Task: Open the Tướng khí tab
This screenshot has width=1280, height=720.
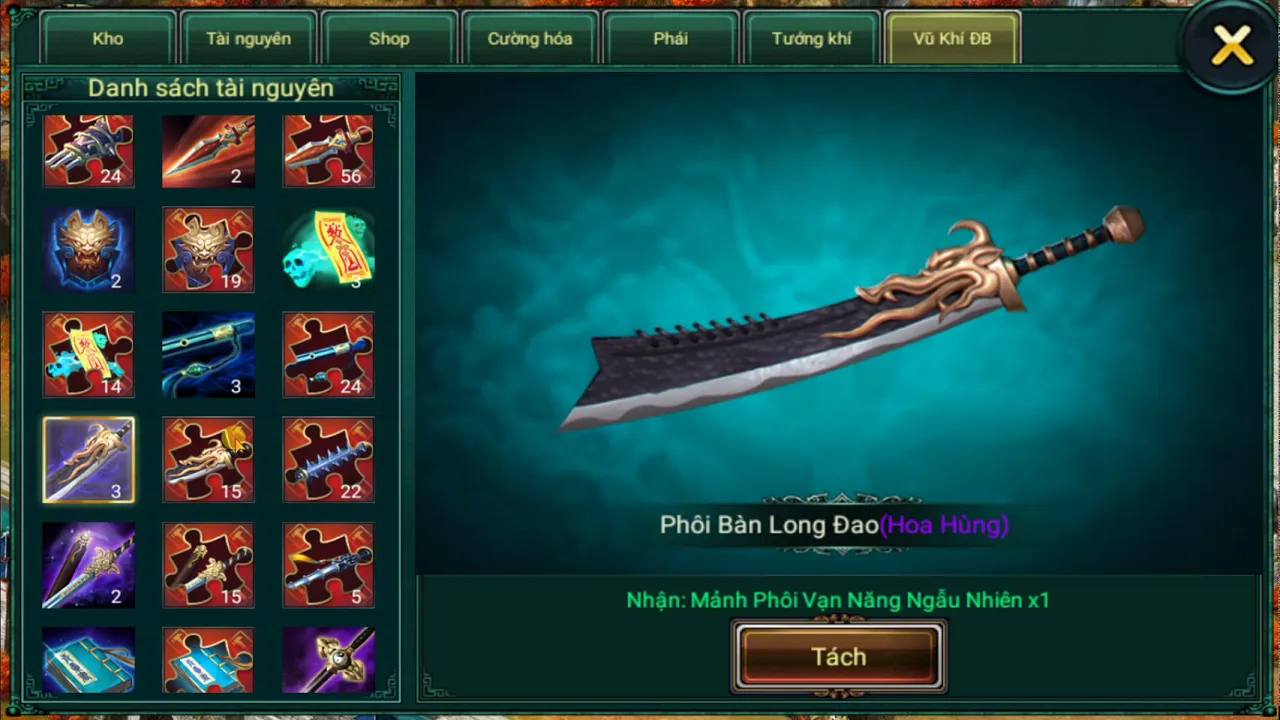Action: (811, 38)
